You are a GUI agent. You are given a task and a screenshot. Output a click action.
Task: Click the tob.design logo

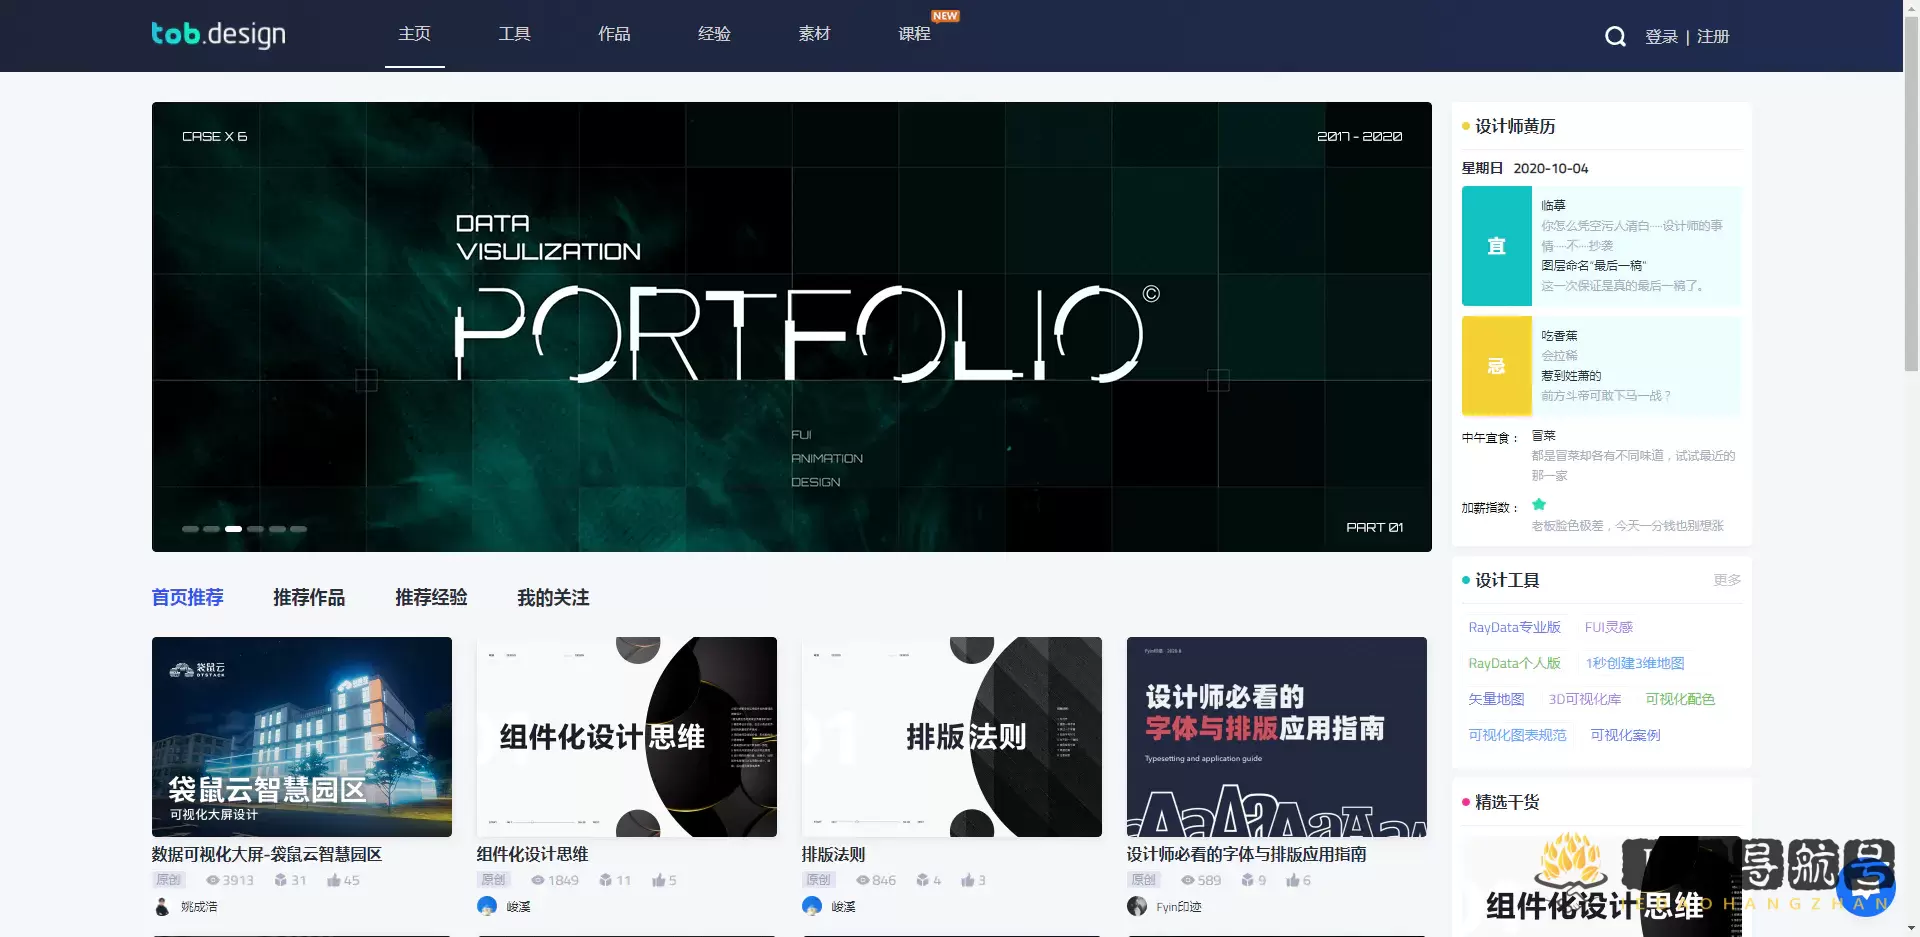[x=218, y=35]
